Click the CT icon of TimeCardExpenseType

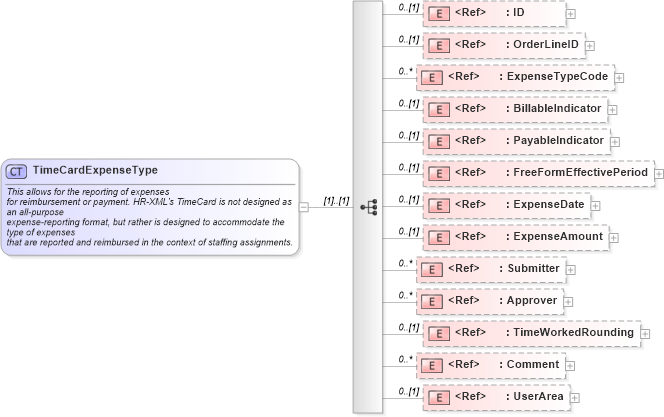click(16, 171)
